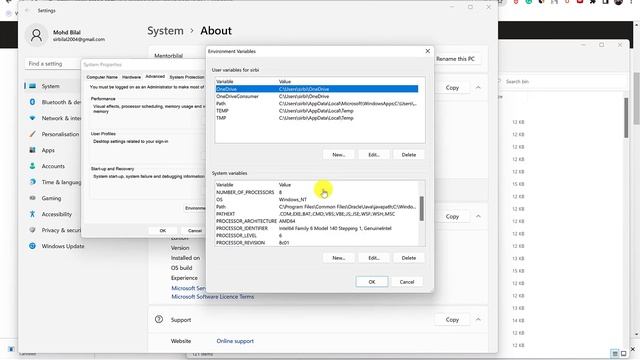This screenshot has width=640, height=360.
Task: Collapse the device specifications section chevron
Action: coord(478,87)
